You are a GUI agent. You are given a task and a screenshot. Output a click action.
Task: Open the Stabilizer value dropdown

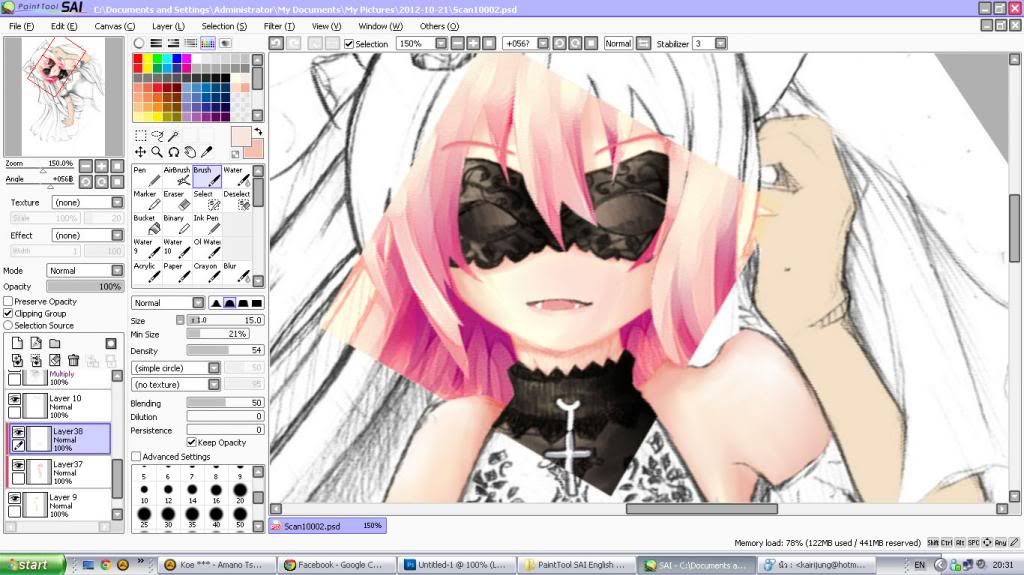(x=720, y=44)
